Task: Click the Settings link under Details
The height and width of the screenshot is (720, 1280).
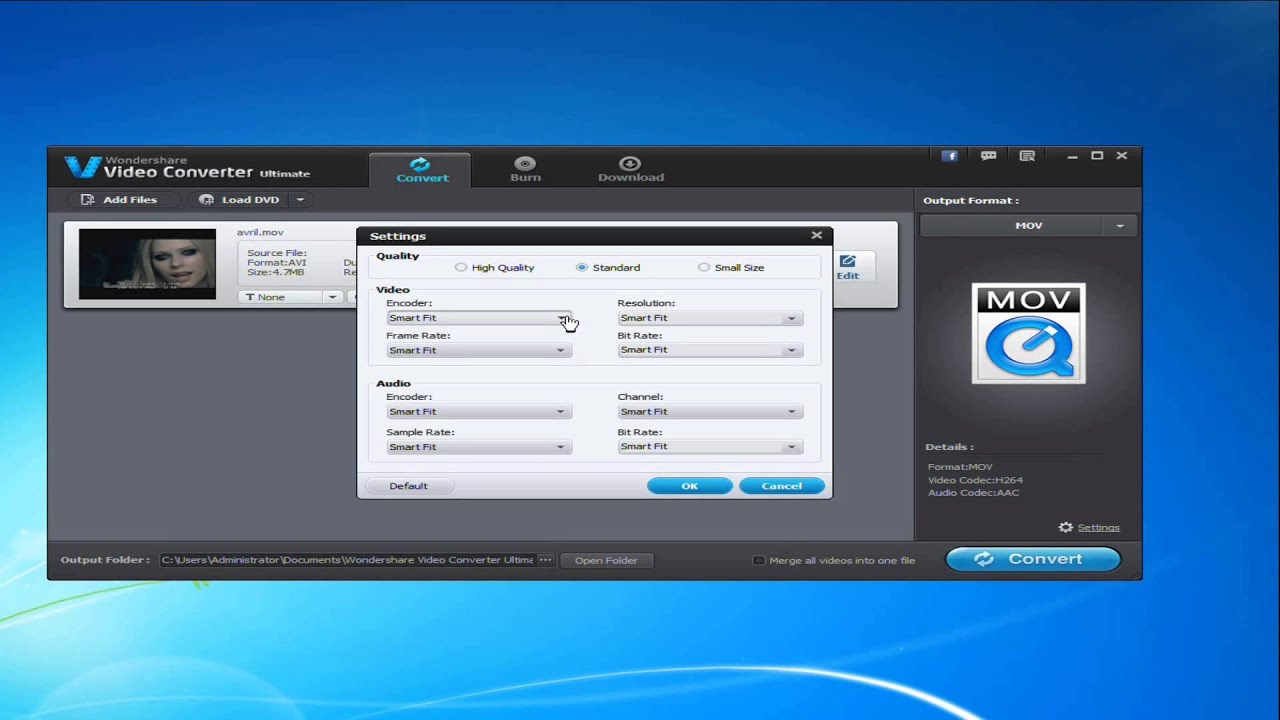Action: click(x=1098, y=527)
